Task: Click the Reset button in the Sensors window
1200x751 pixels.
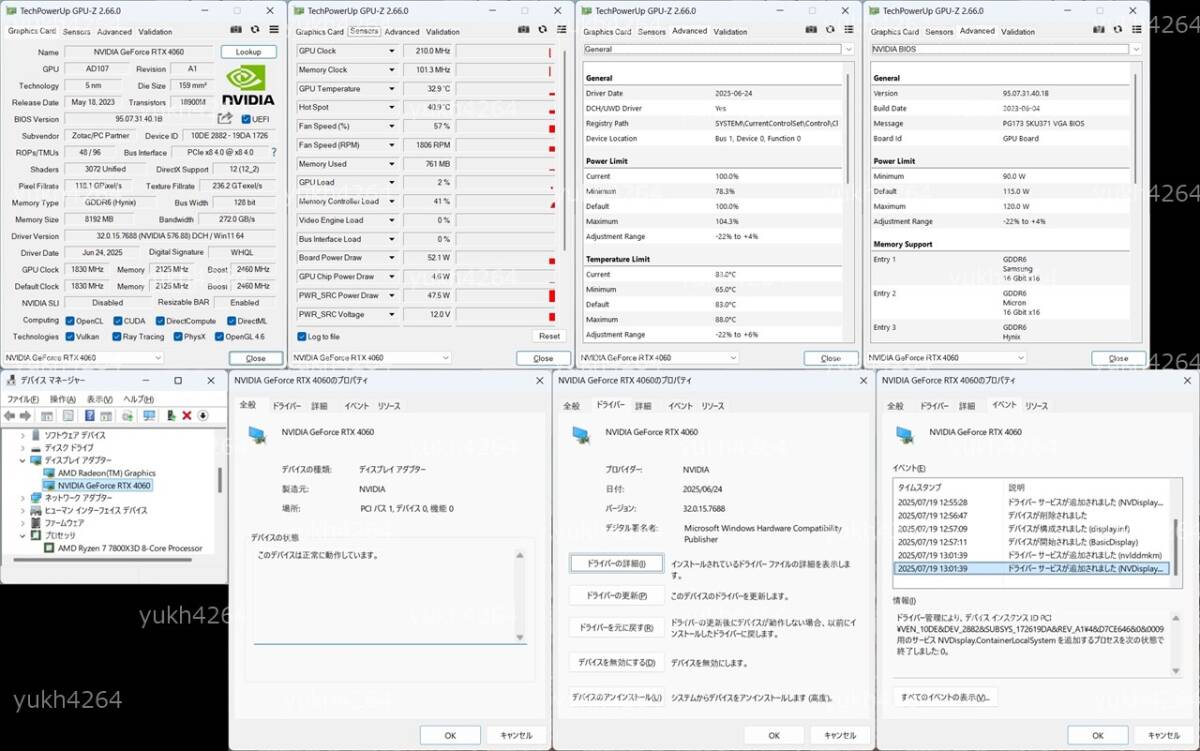Action: pyautogui.click(x=548, y=336)
